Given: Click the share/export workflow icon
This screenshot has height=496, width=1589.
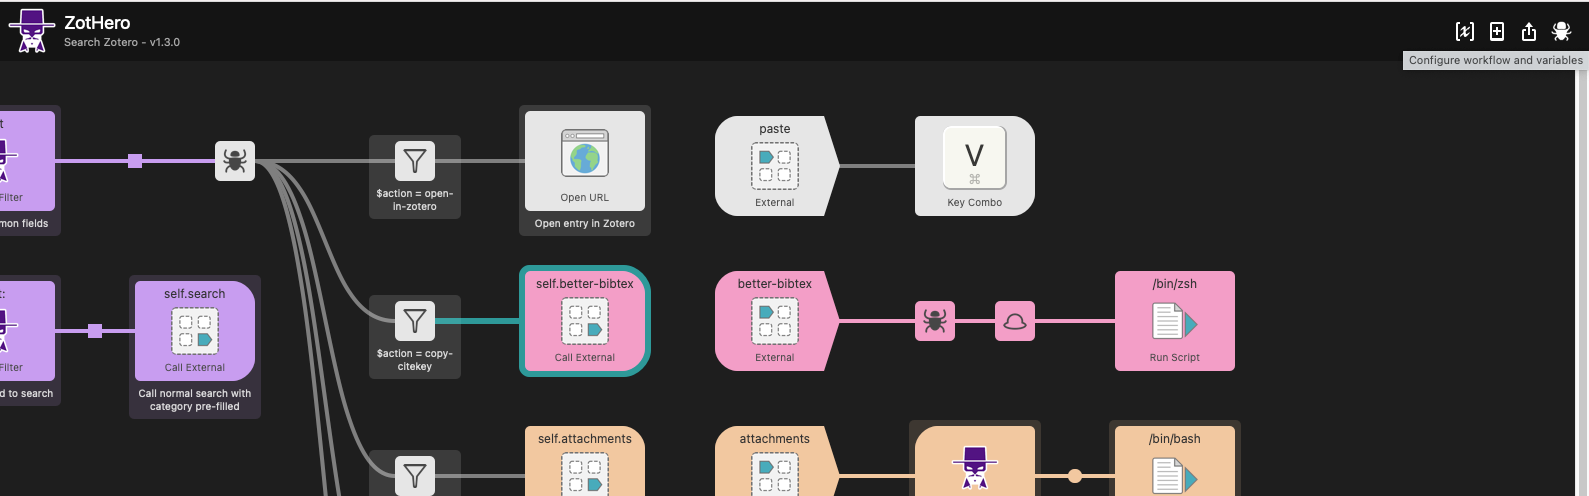Looking at the screenshot, I should click(x=1529, y=31).
